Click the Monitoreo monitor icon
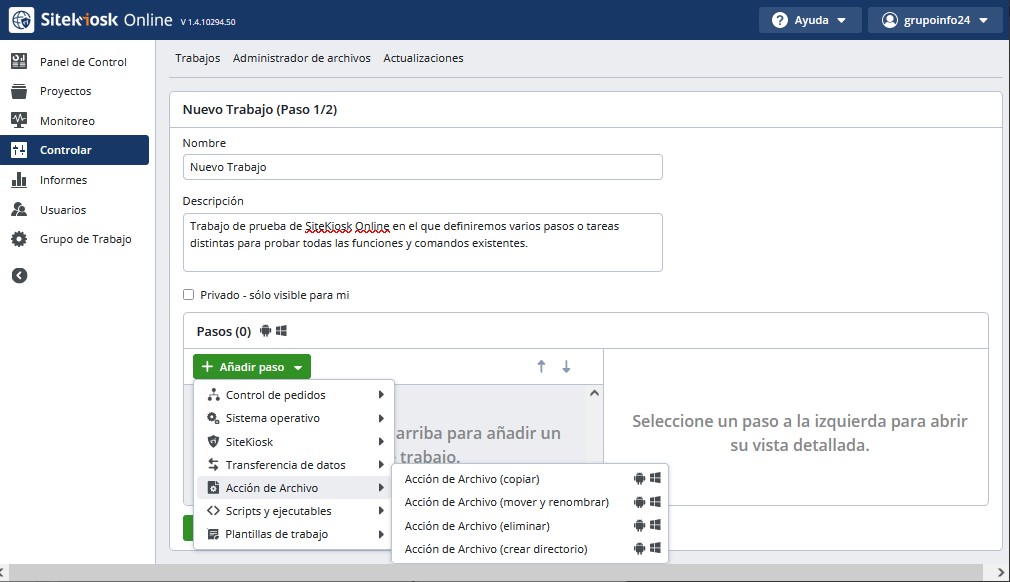The image size is (1010, 582). (19, 121)
